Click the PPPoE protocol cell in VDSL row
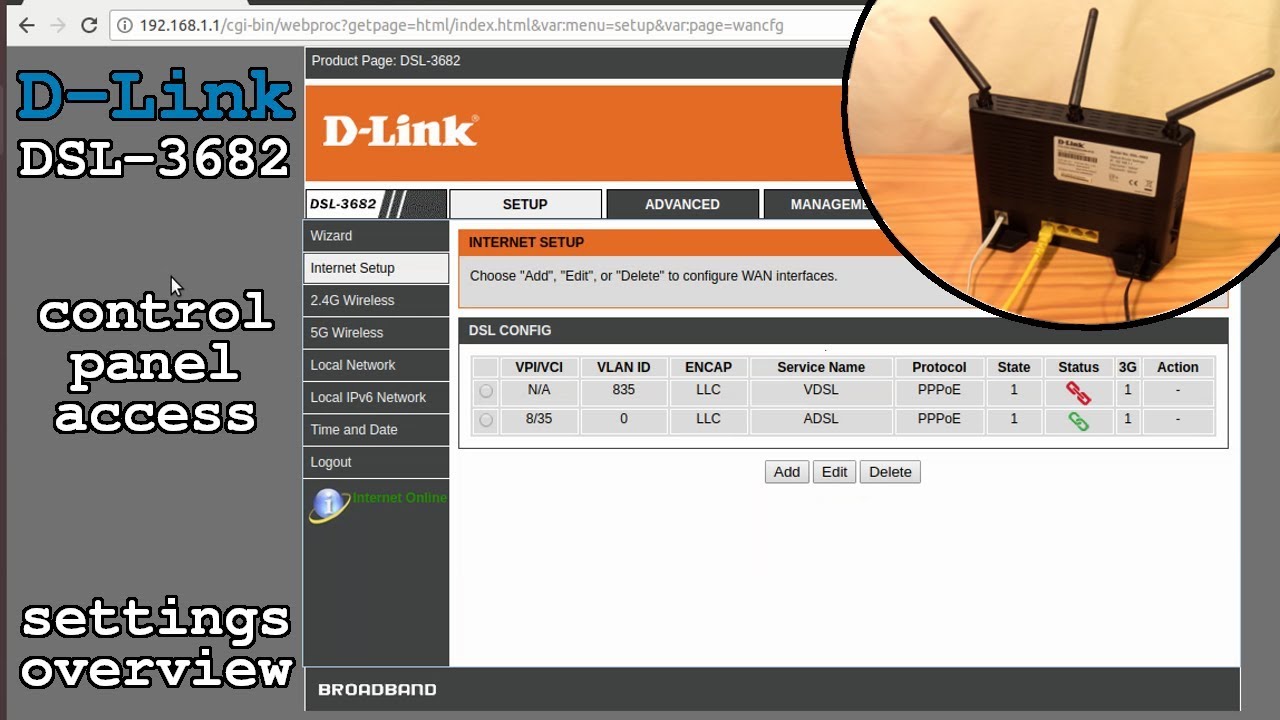The width and height of the screenshot is (1280, 720). tap(939, 390)
